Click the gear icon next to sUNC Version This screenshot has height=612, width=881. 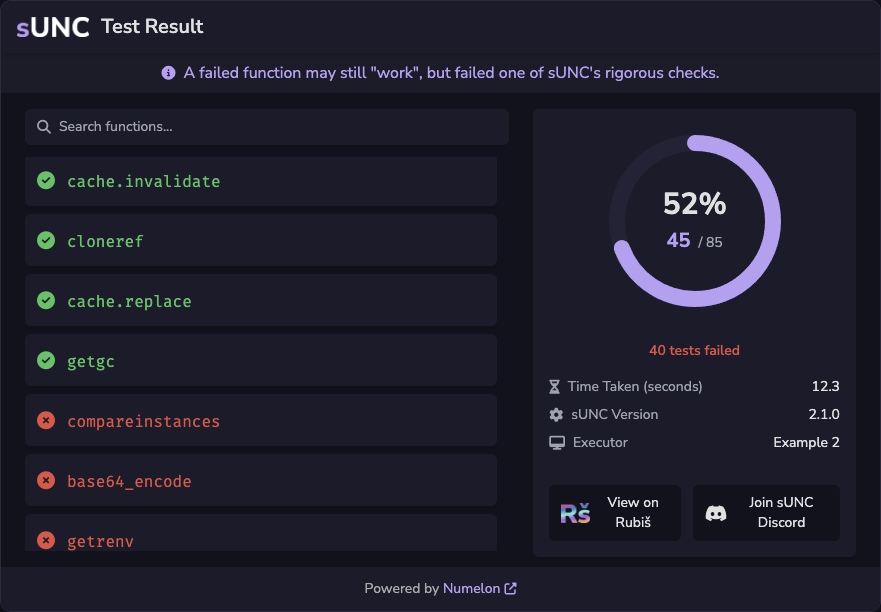click(x=556, y=415)
